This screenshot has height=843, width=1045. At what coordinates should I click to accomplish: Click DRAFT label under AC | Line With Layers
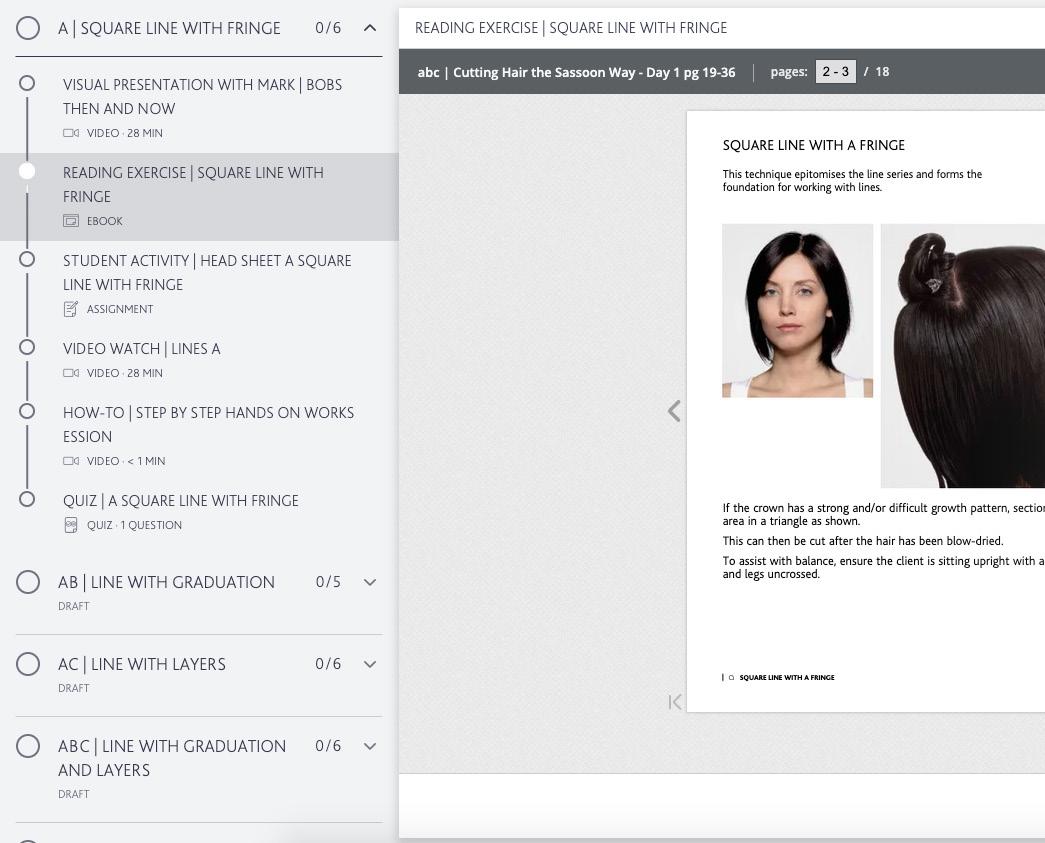[x=73, y=688]
